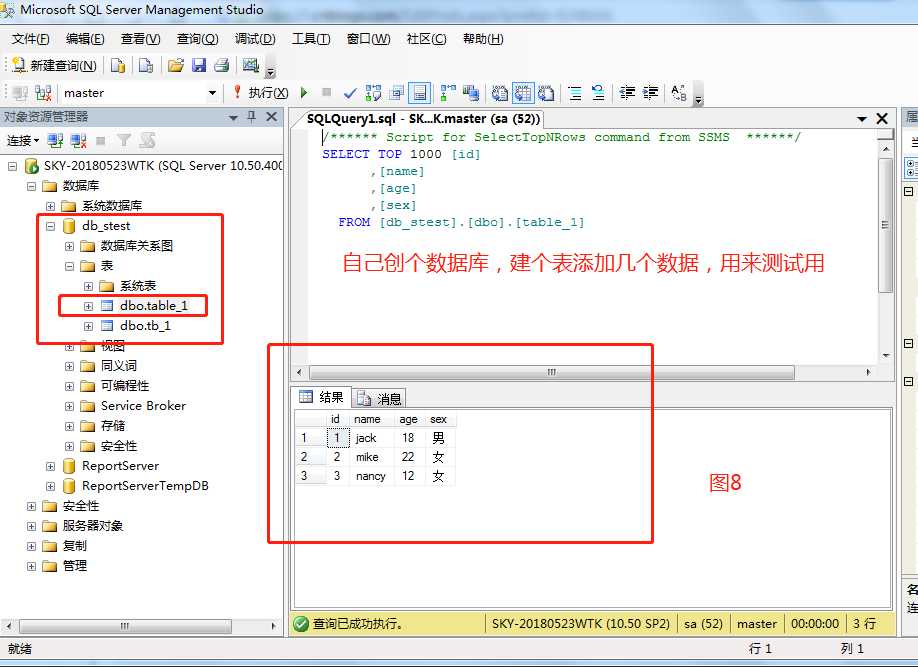Click the Execute (执行) button

(261, 93)
